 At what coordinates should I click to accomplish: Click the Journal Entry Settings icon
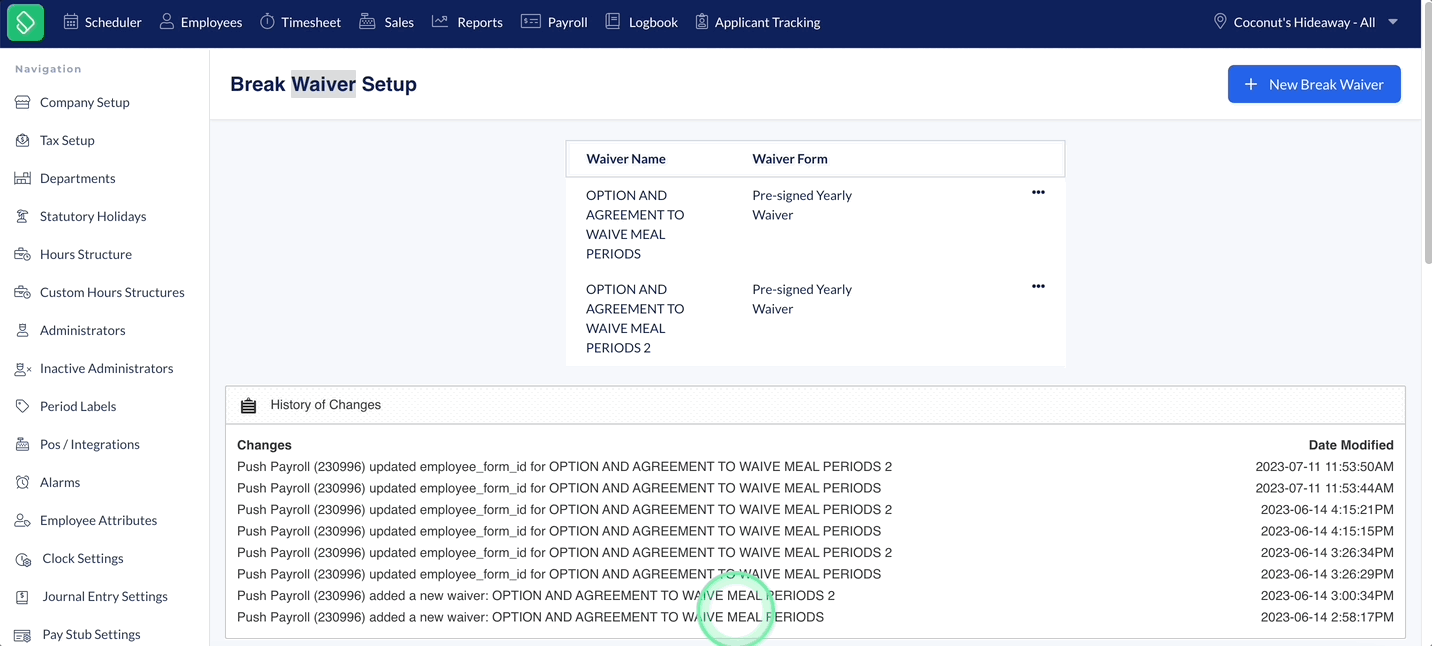pos(22,596)
